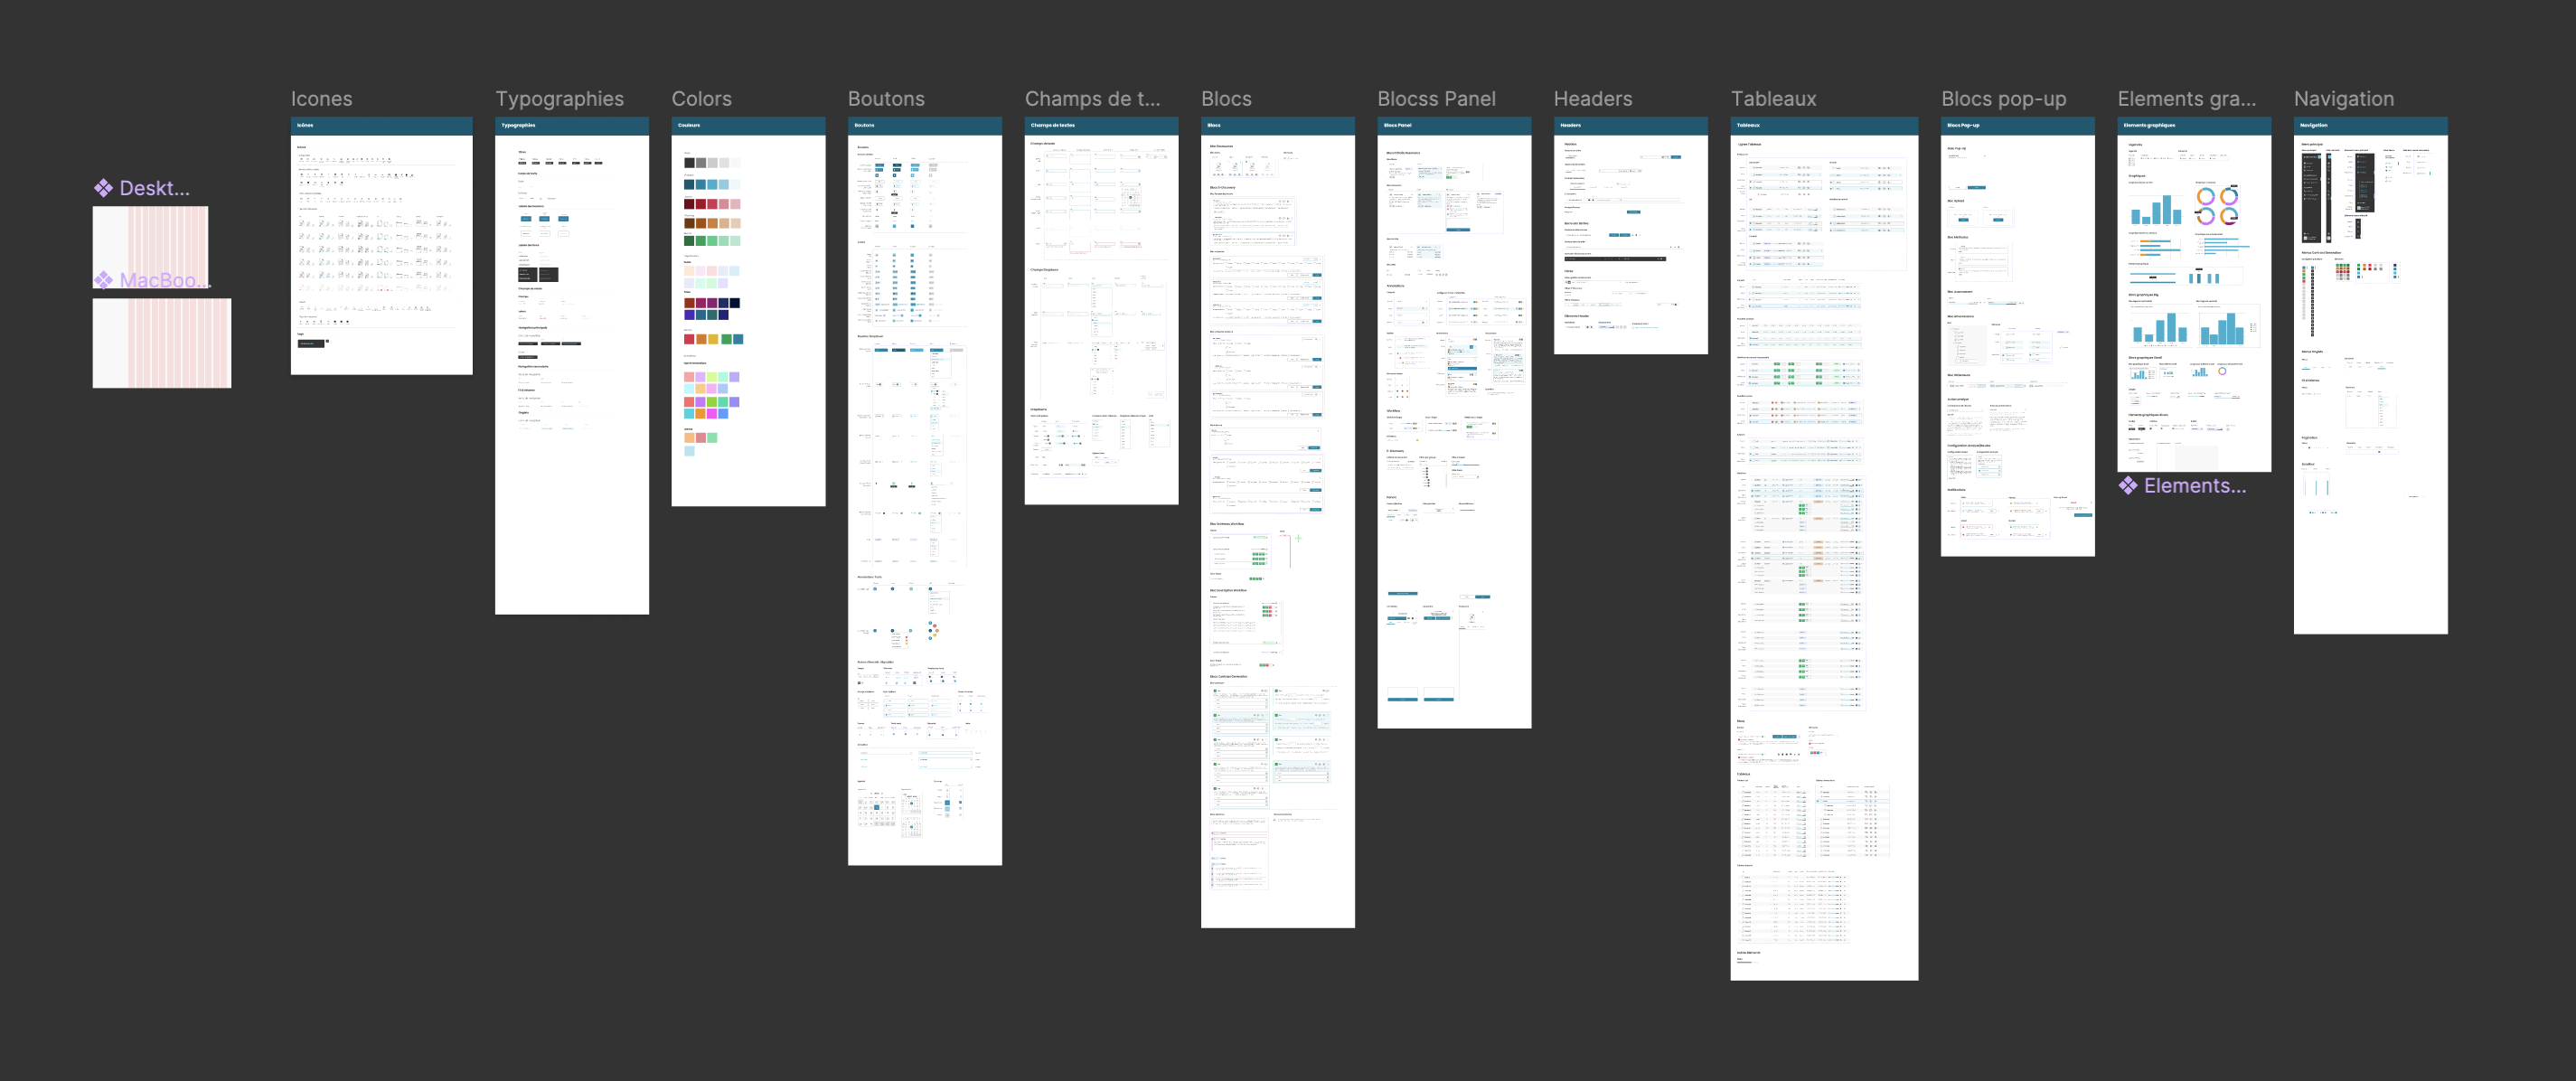Select the Blocs frame label
Viewport: 2576px width, 1081px height.
click(x=1226, y=99)
